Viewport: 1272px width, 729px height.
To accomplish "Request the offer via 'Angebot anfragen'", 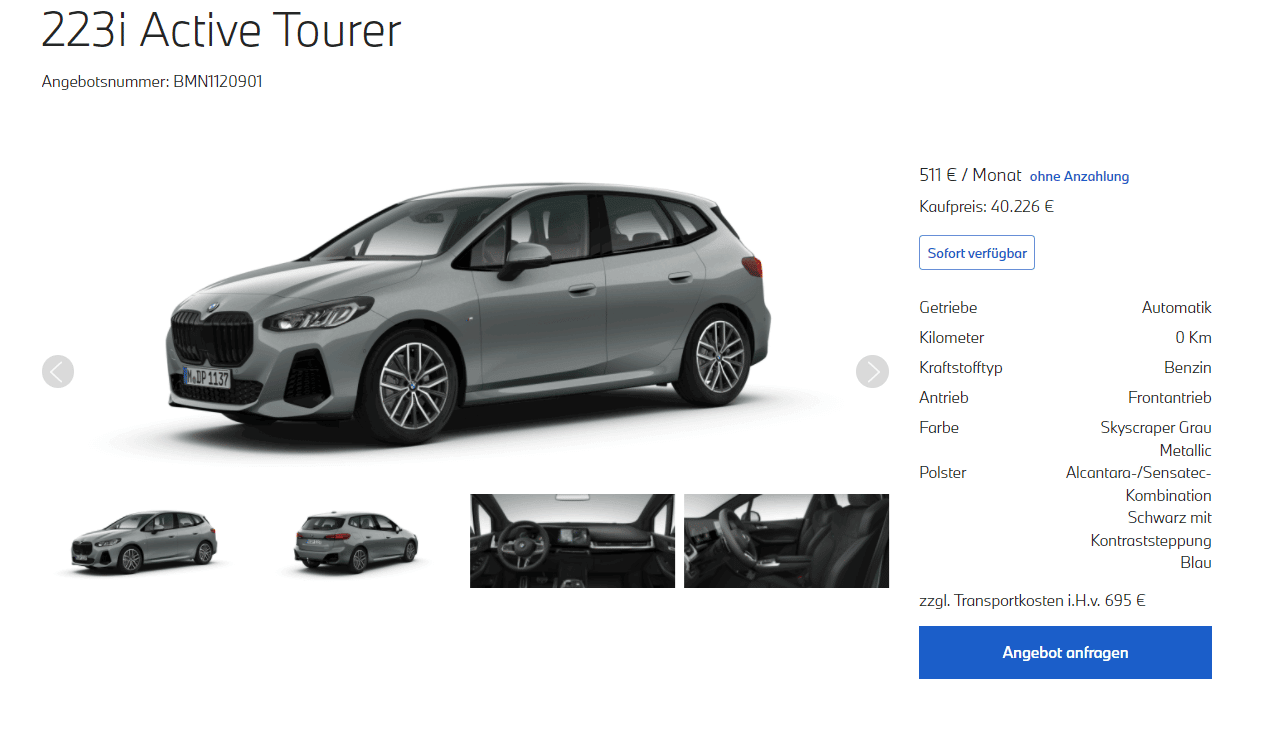I will tap(1065, 653).
